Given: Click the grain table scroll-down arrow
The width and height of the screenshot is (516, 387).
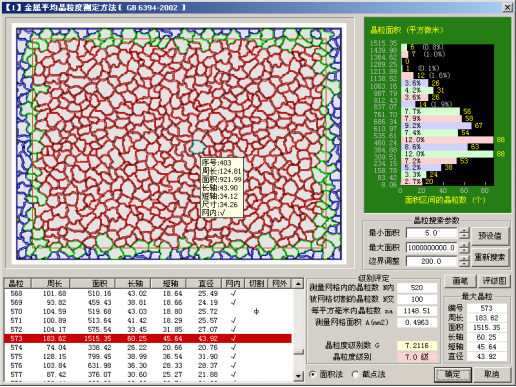Looking at the screenshot, I should point(298,376).
